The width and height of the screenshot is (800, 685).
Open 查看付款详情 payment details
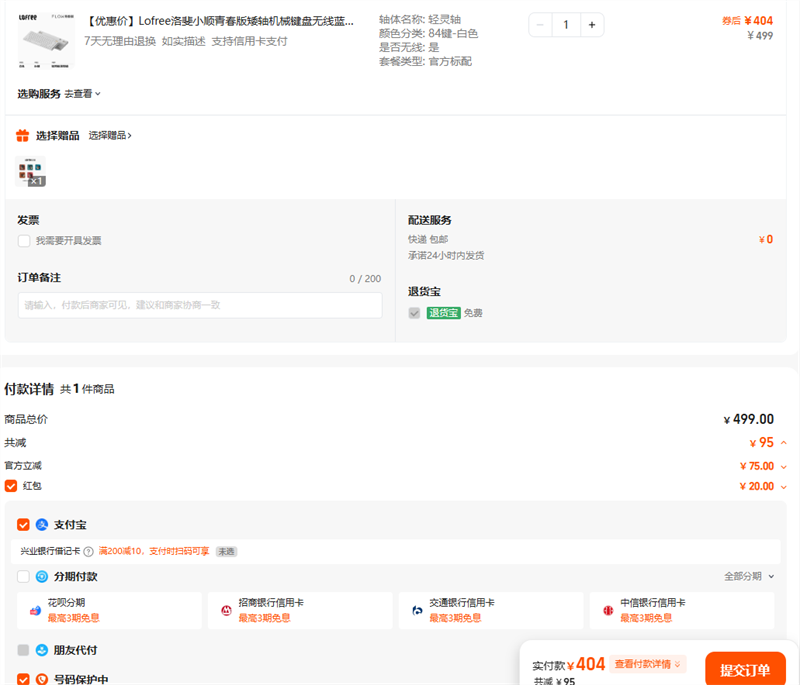[x=648, y=664]
